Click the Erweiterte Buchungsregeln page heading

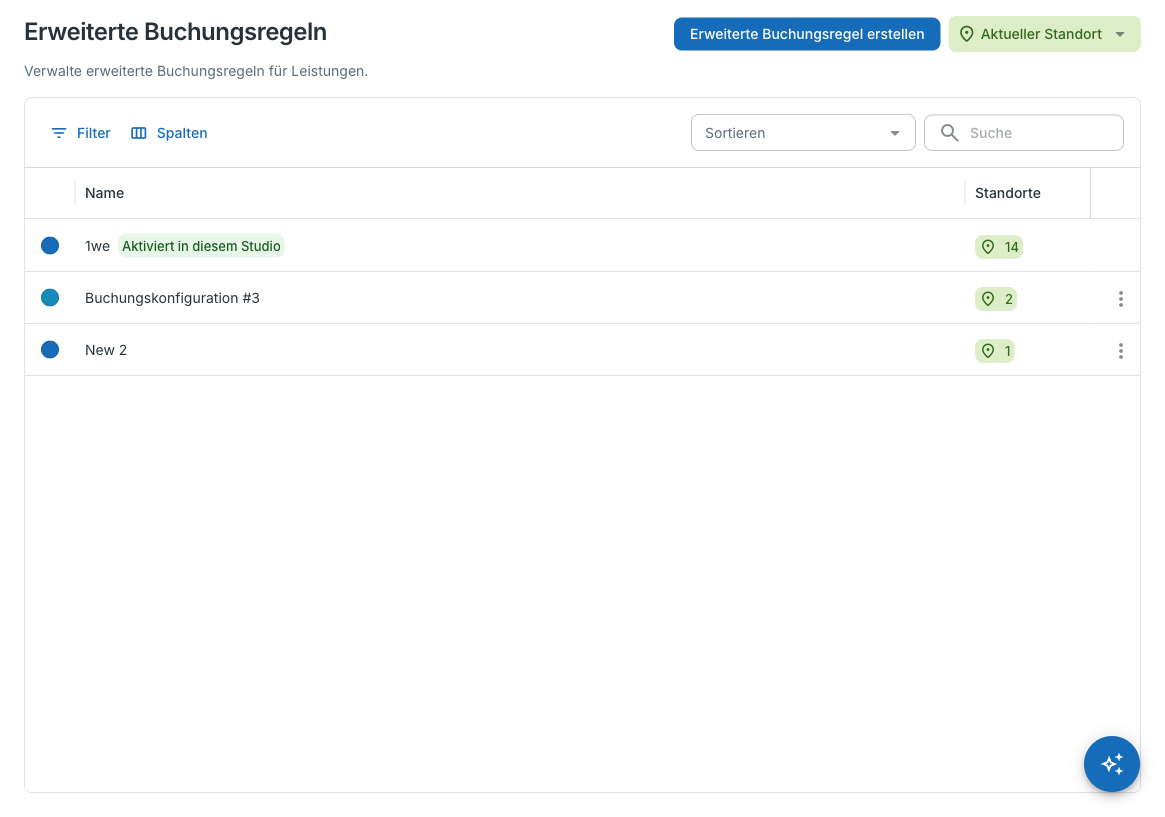(175, 32)
